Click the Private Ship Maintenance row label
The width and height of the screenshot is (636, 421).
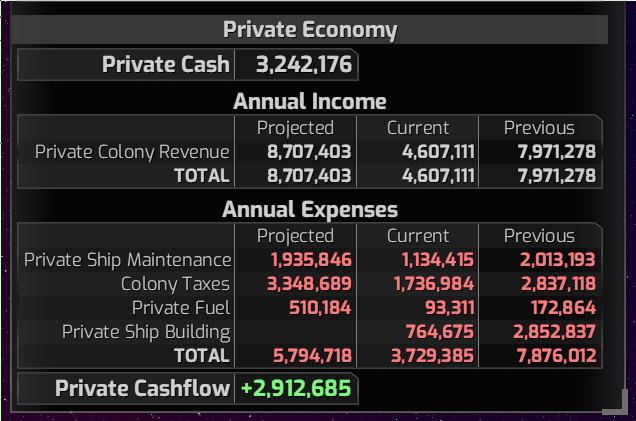(127, 260)
